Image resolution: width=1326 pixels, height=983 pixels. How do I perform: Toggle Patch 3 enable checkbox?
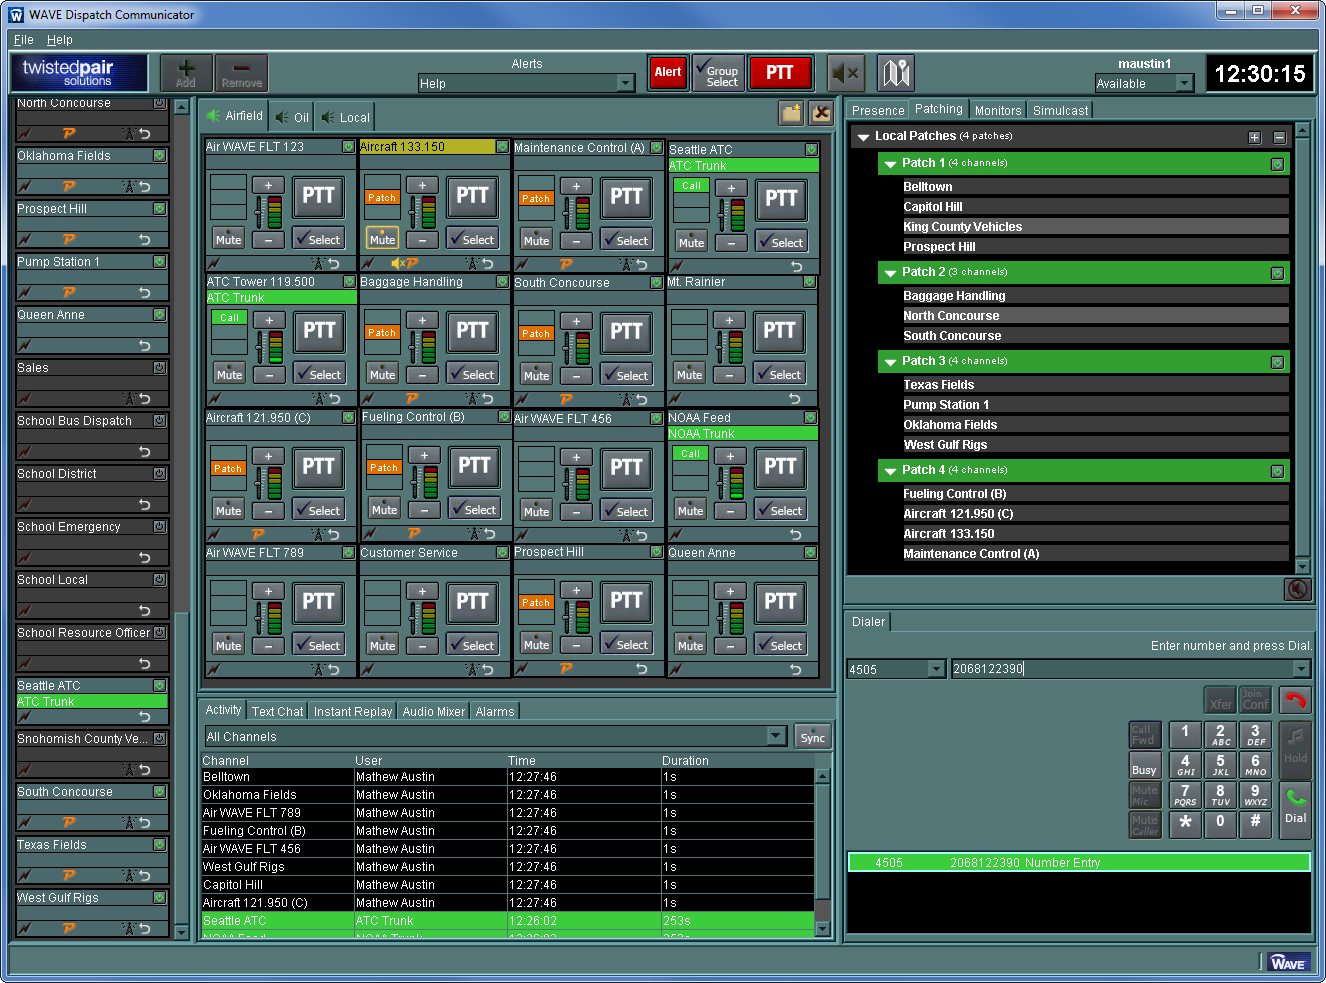(x=1277, y=362)
